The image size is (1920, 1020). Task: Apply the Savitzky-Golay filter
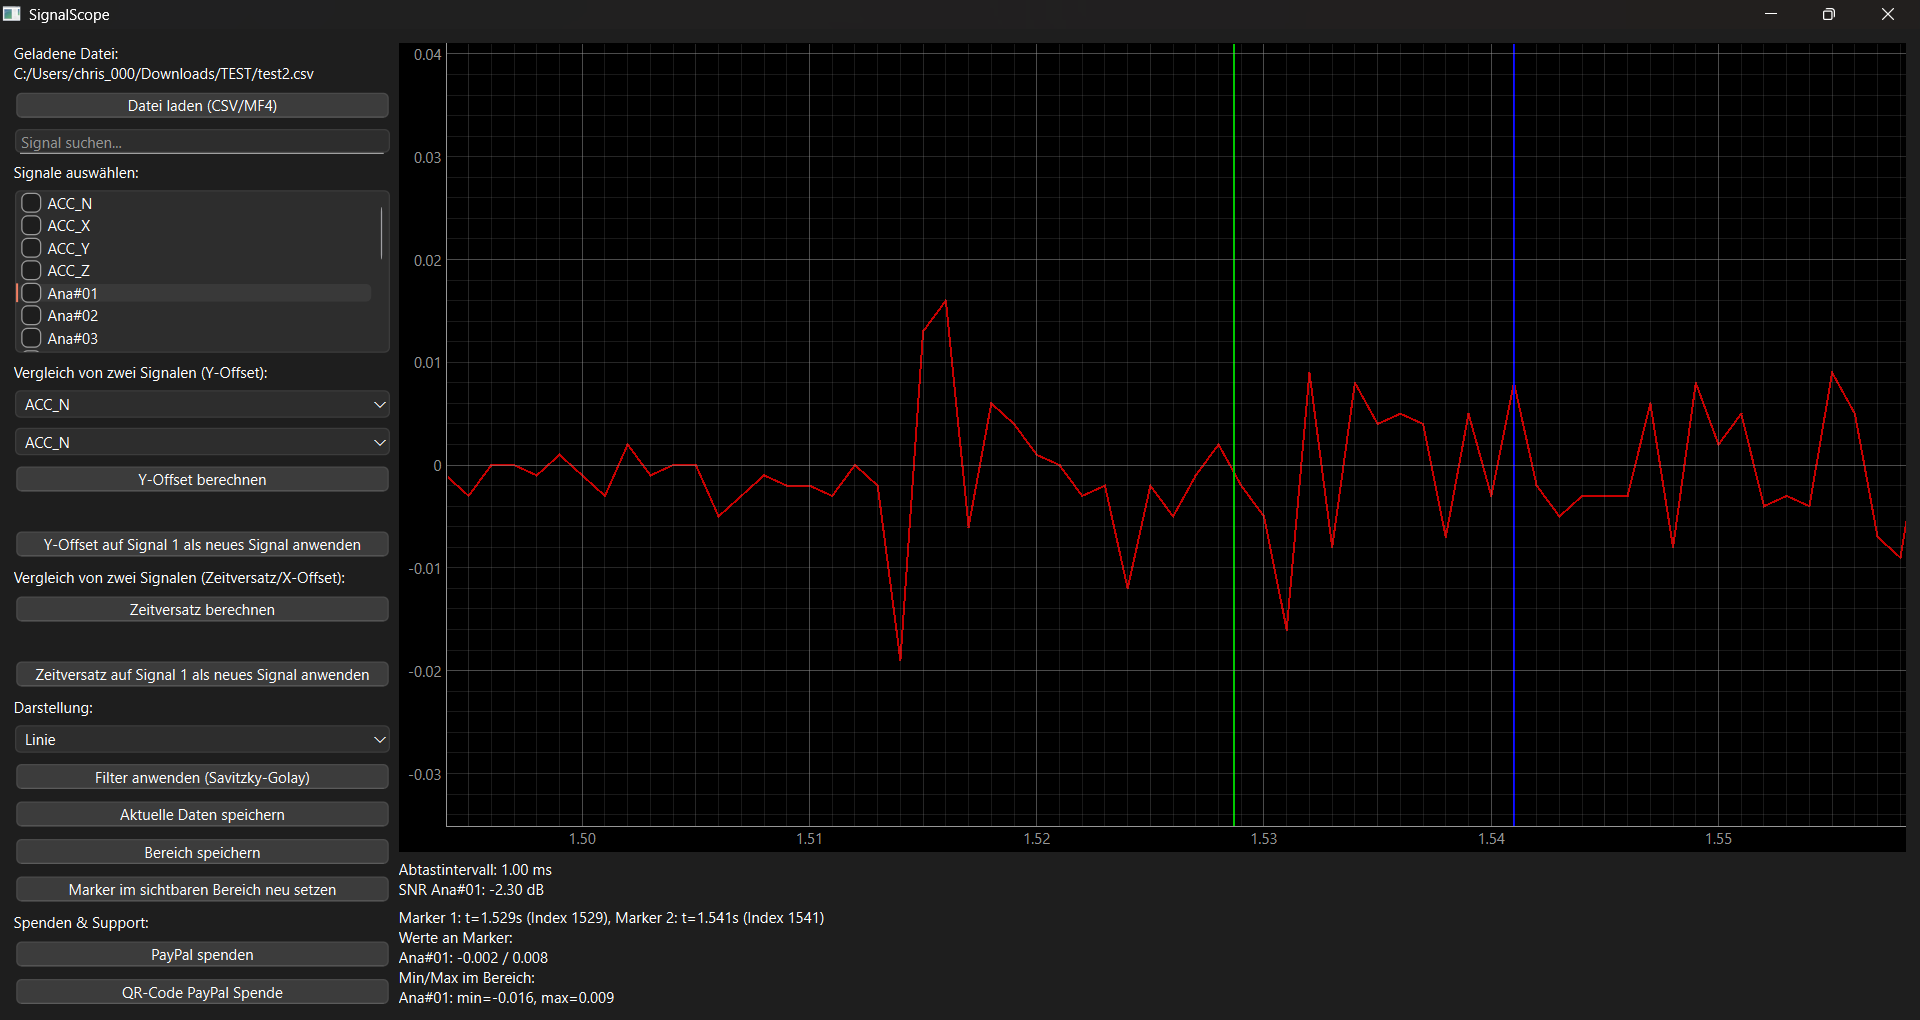(202, 778)
